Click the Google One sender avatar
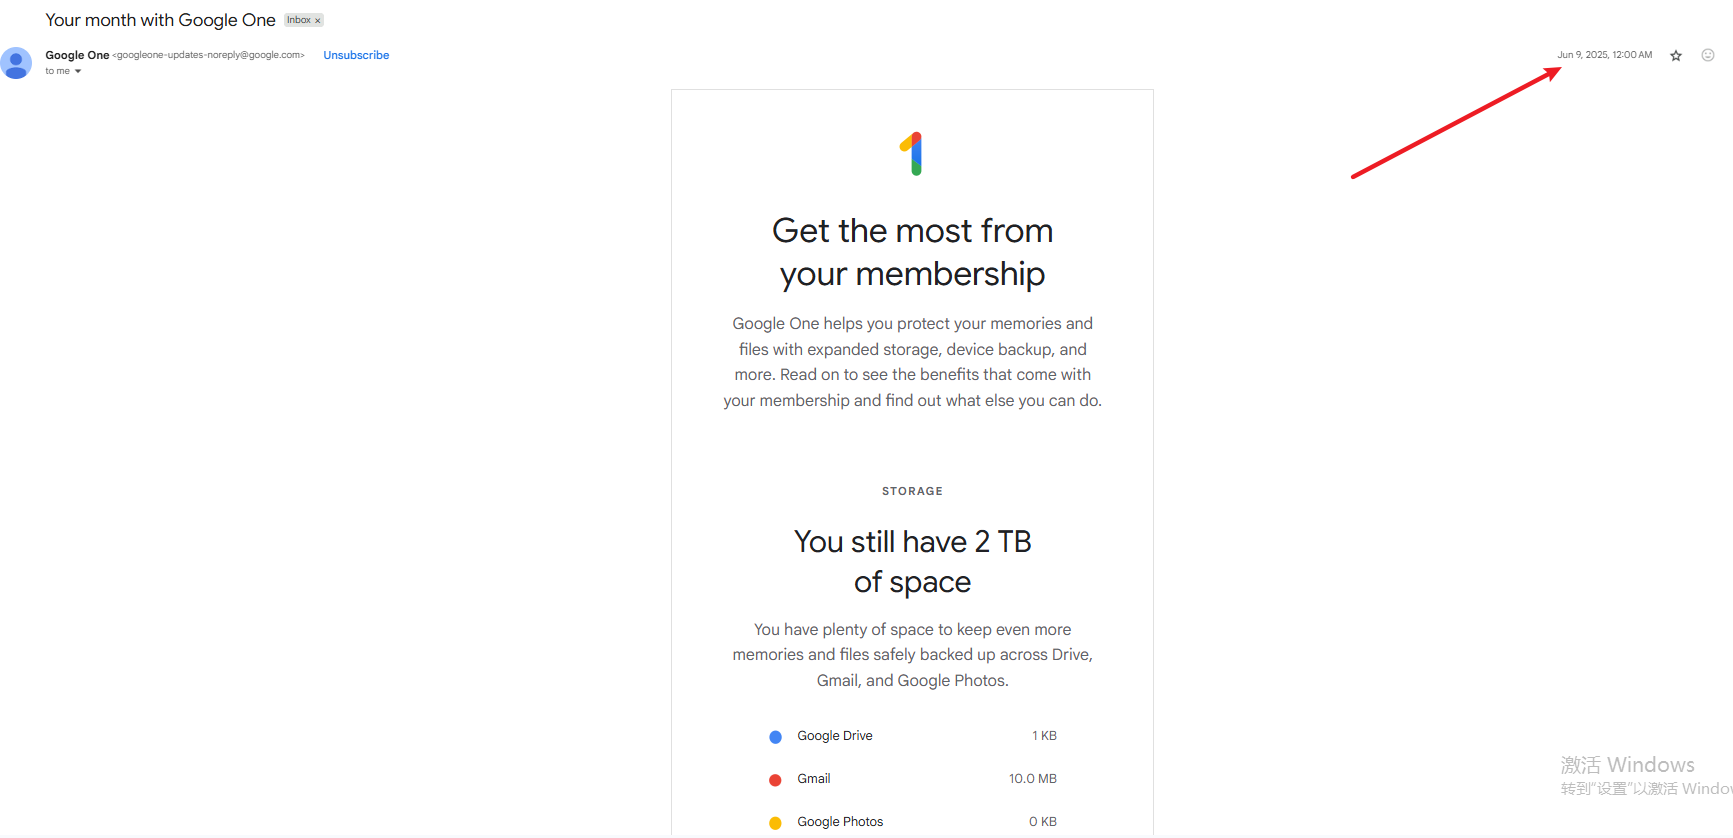 tap(16, 63)
